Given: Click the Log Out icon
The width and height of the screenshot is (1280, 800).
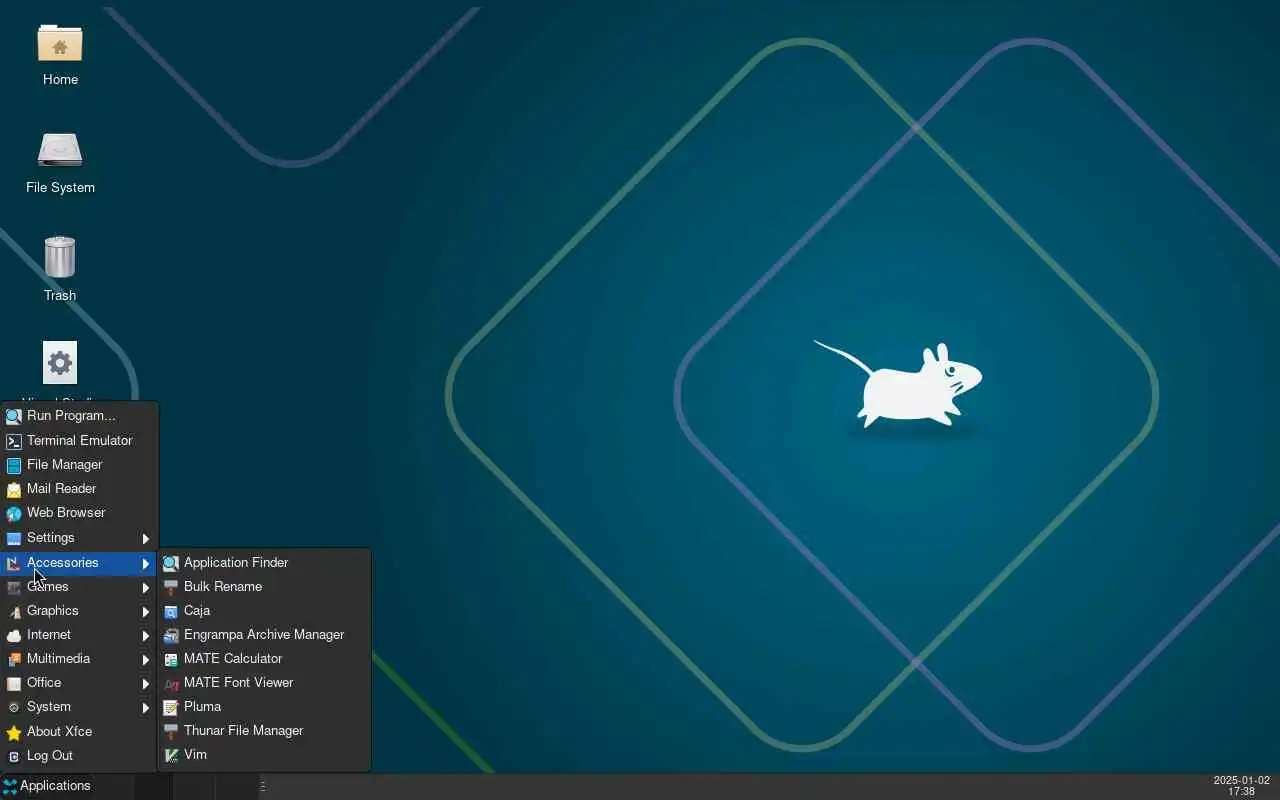Looking at the screenshot, I should 14,756.
